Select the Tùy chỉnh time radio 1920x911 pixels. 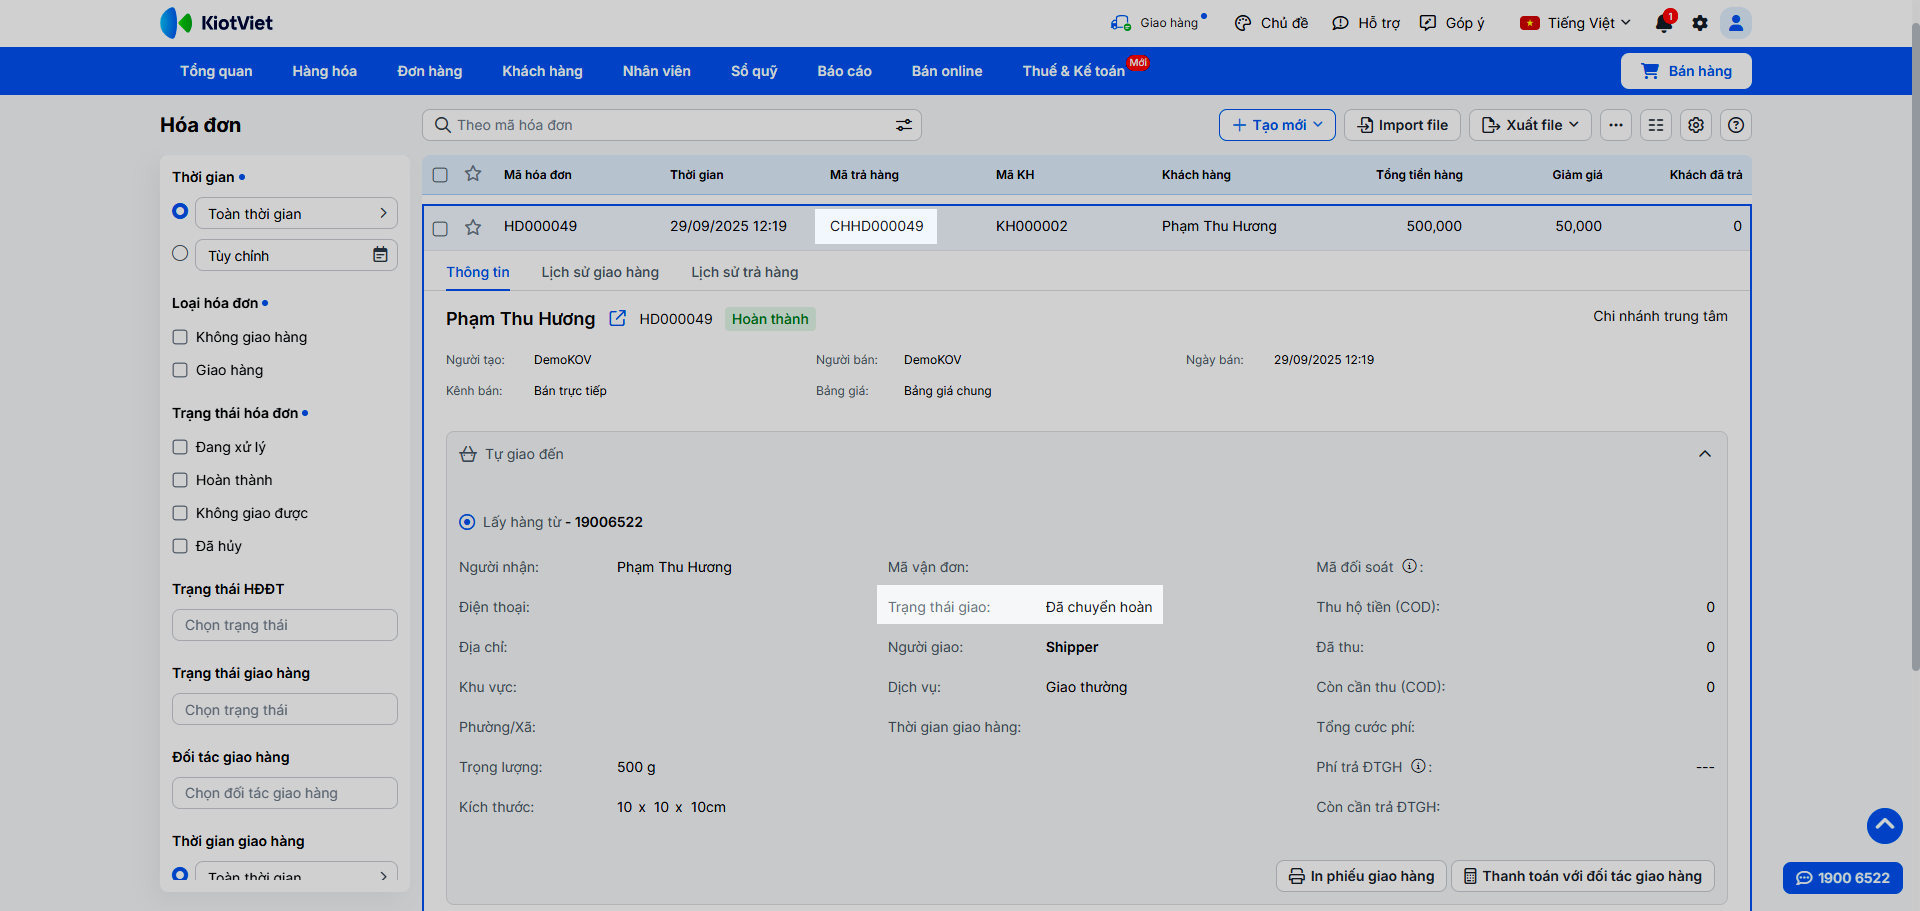[180, 253]
